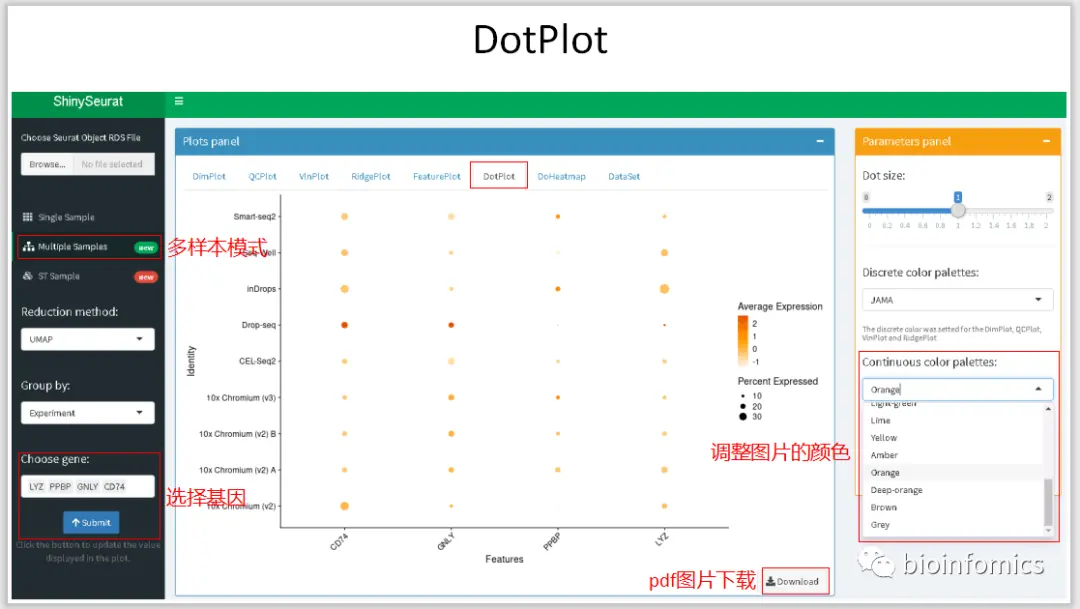Open the Reduction method UMAP dropdown
The width and height of the screenshot is (1080, 609).
(87, 339)
